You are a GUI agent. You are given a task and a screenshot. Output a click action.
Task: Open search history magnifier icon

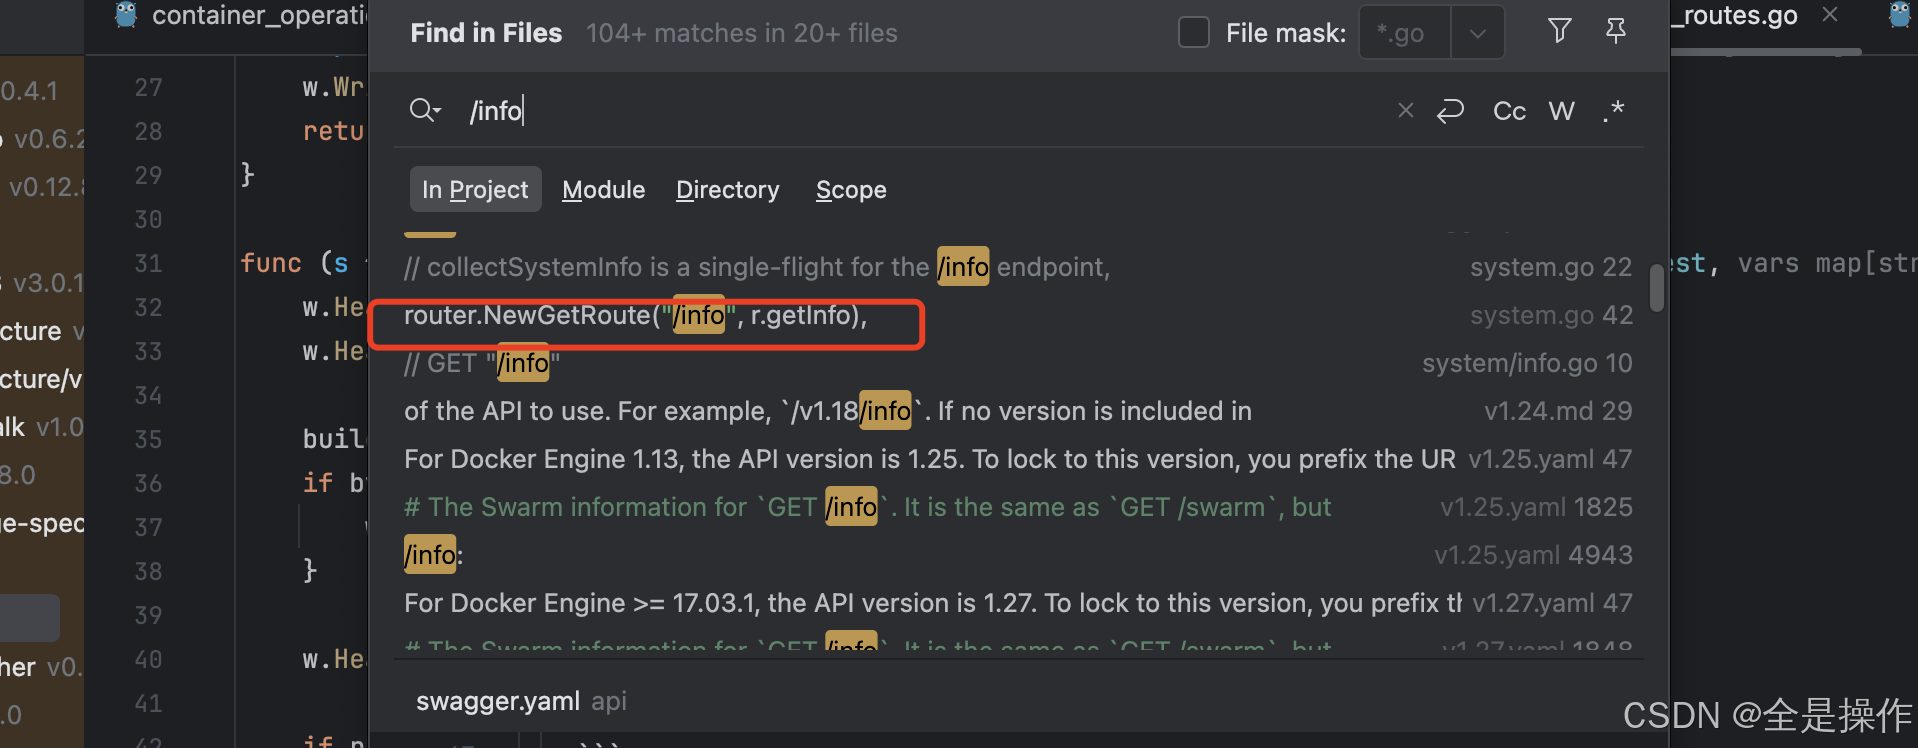tap(425, 110)
